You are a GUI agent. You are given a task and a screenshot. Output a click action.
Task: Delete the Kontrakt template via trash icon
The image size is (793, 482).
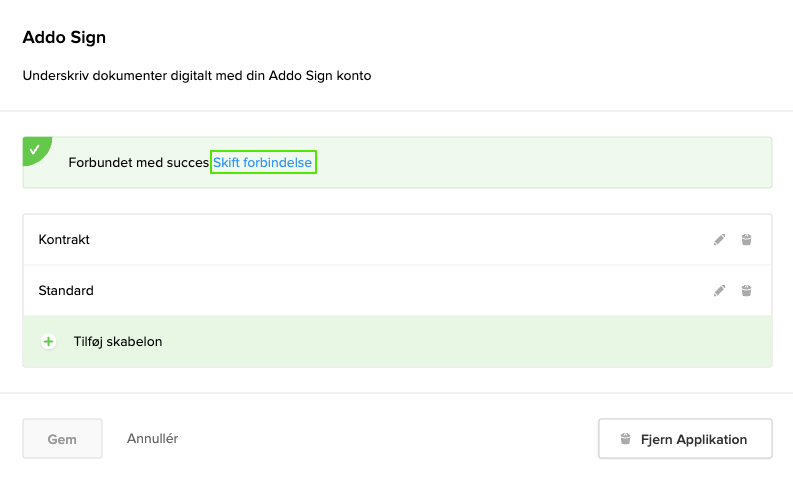point(746,240)
